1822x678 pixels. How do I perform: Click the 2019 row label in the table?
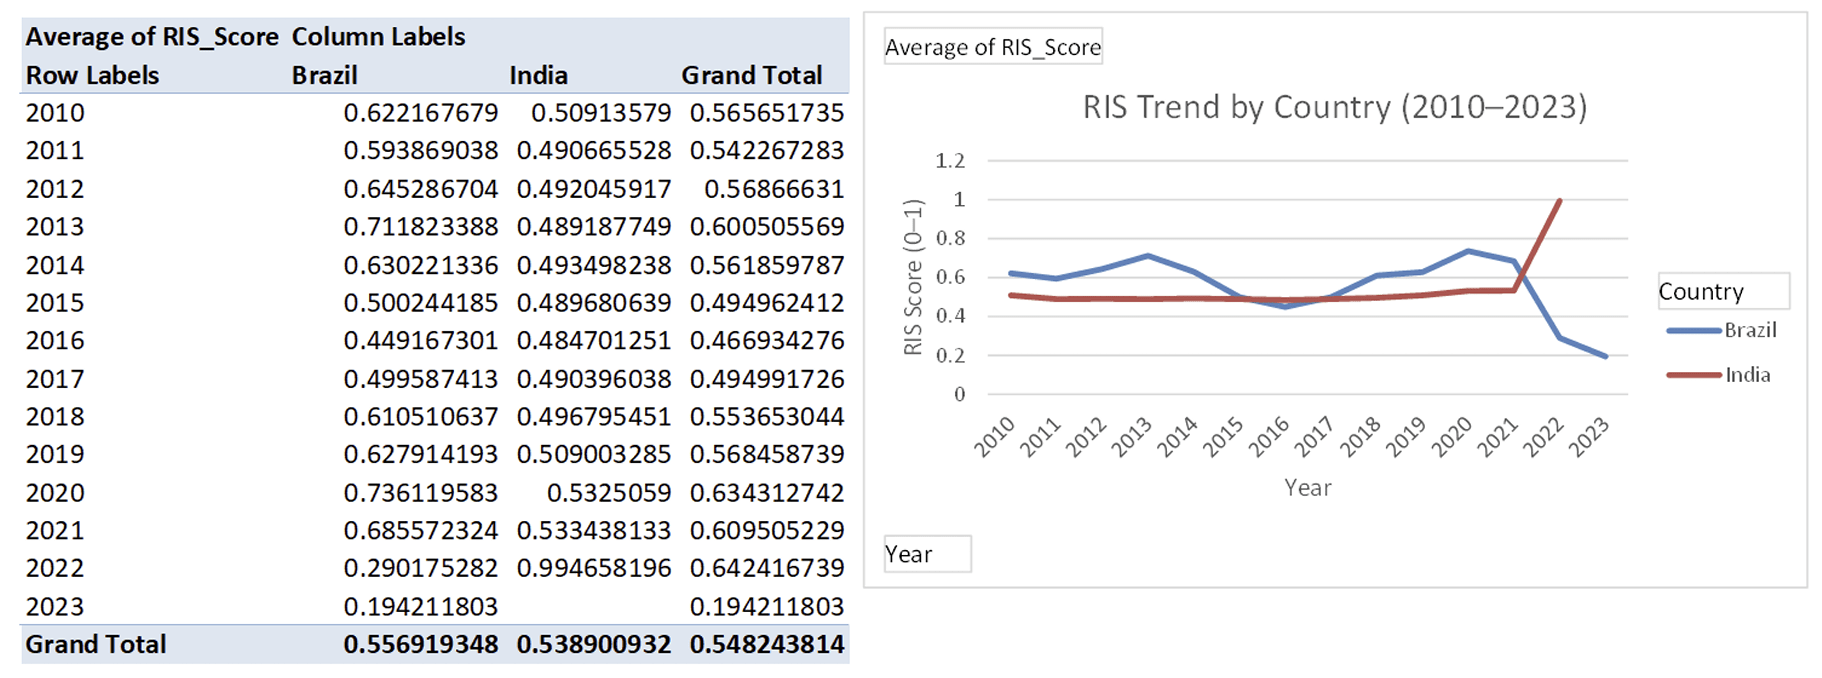click(55, 454)
